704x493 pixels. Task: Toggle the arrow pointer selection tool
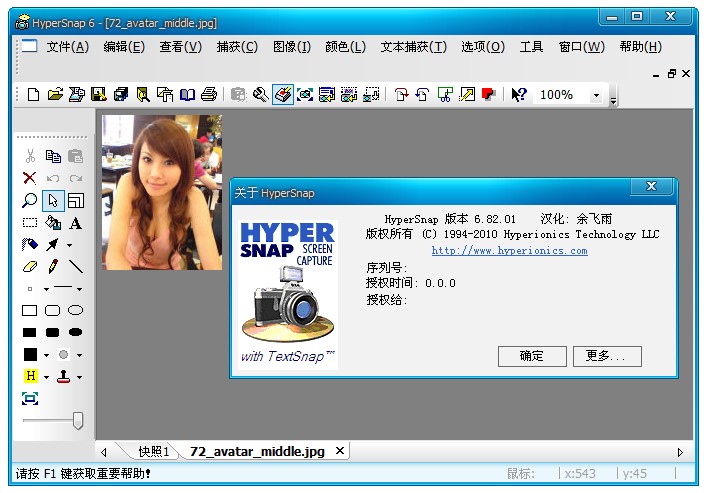(x=53, y=200)
